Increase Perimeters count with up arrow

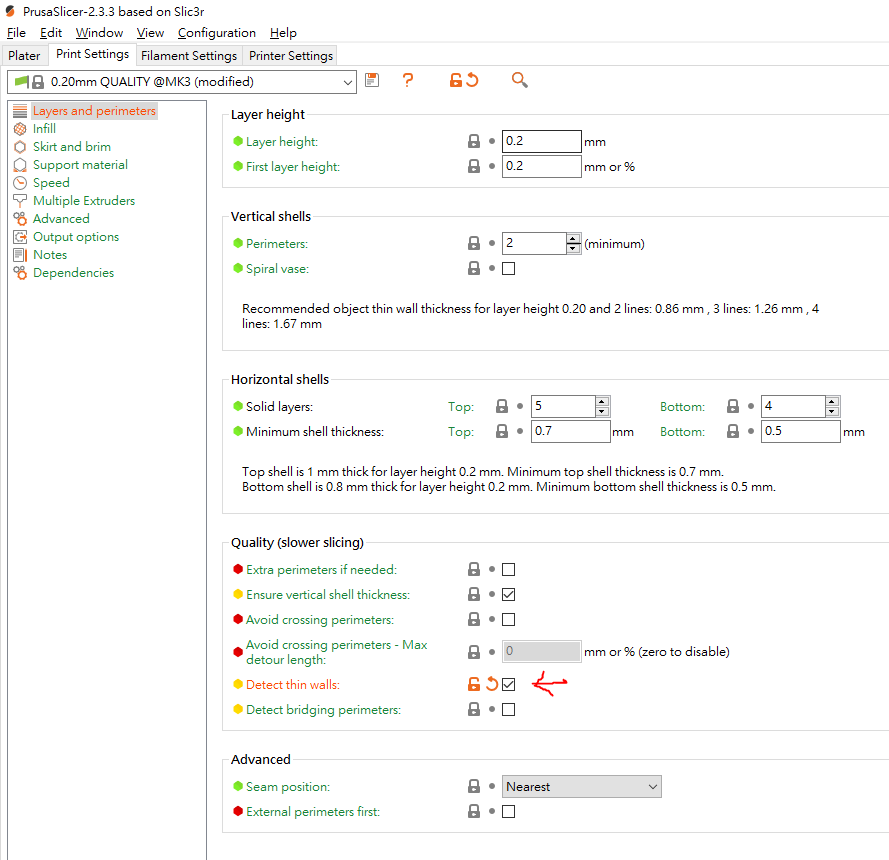(573, 239)
